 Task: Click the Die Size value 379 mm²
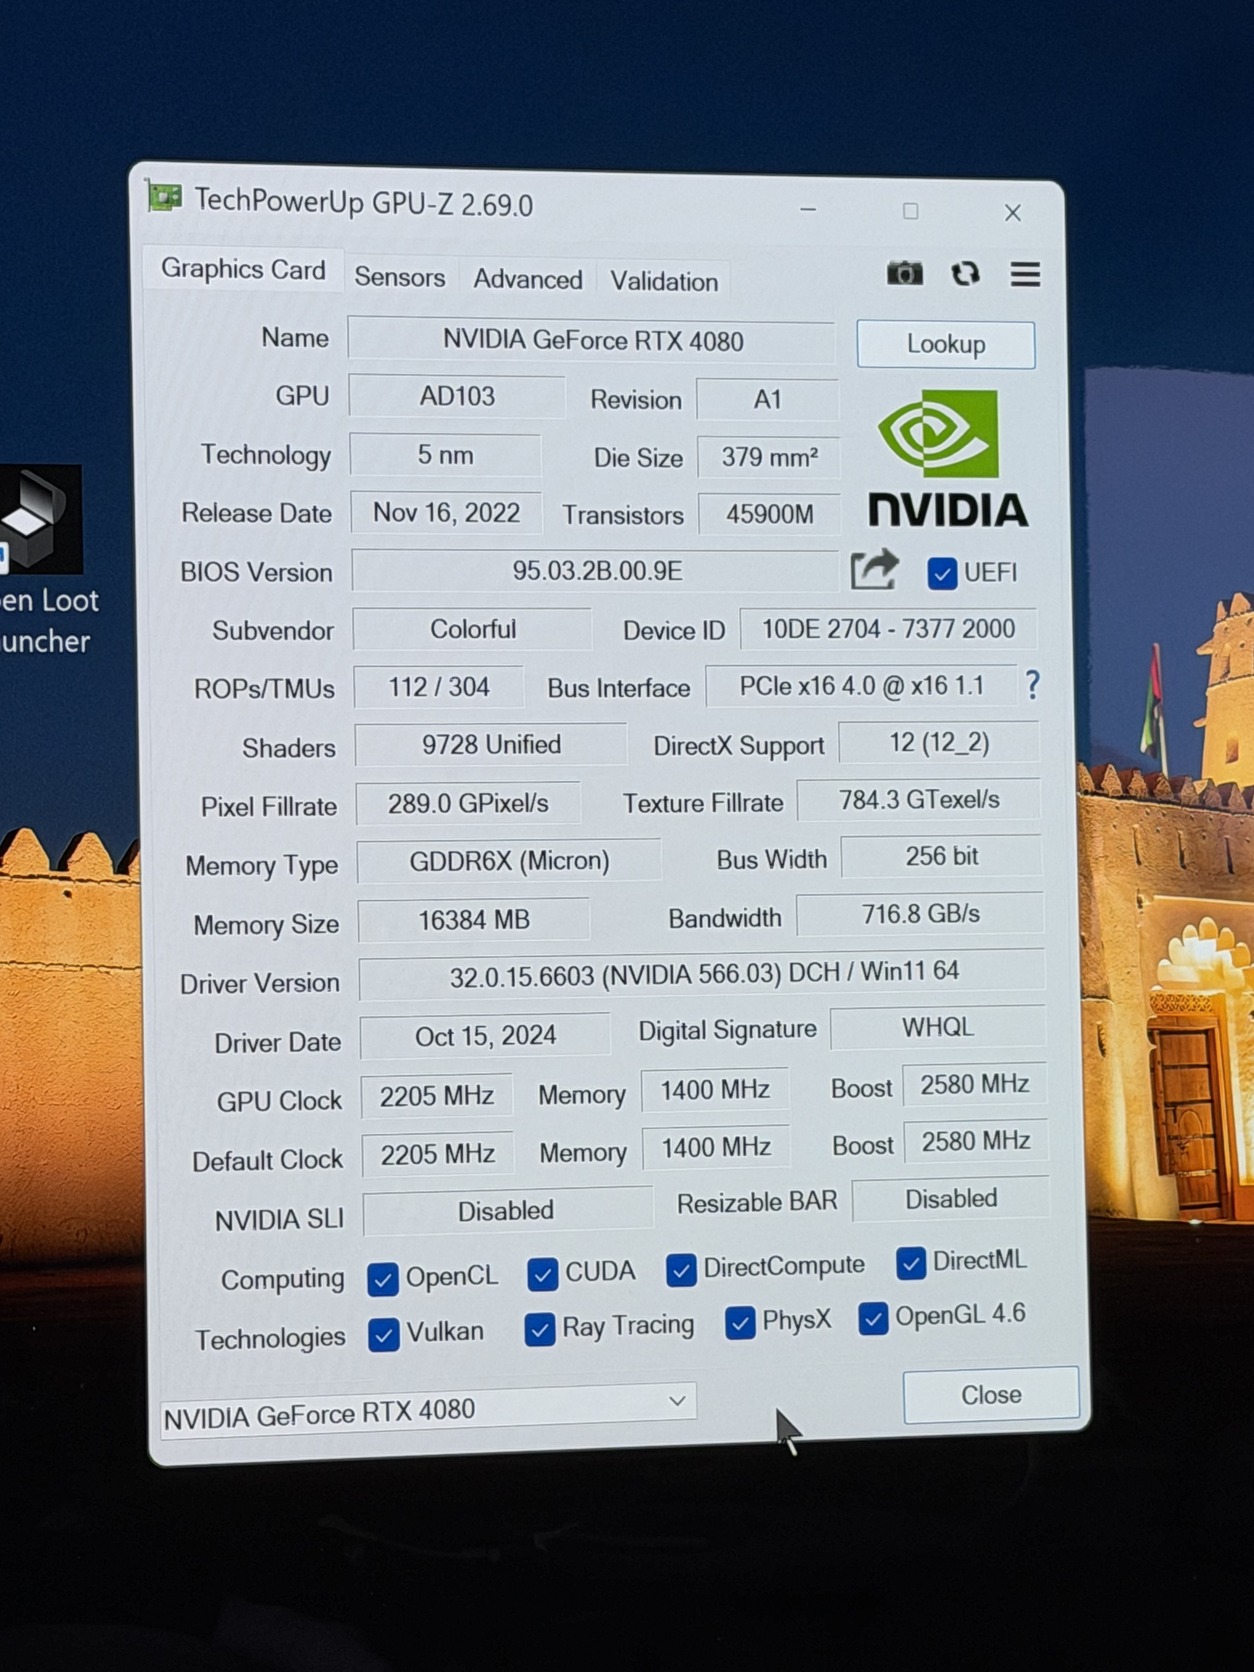(768, 457)
